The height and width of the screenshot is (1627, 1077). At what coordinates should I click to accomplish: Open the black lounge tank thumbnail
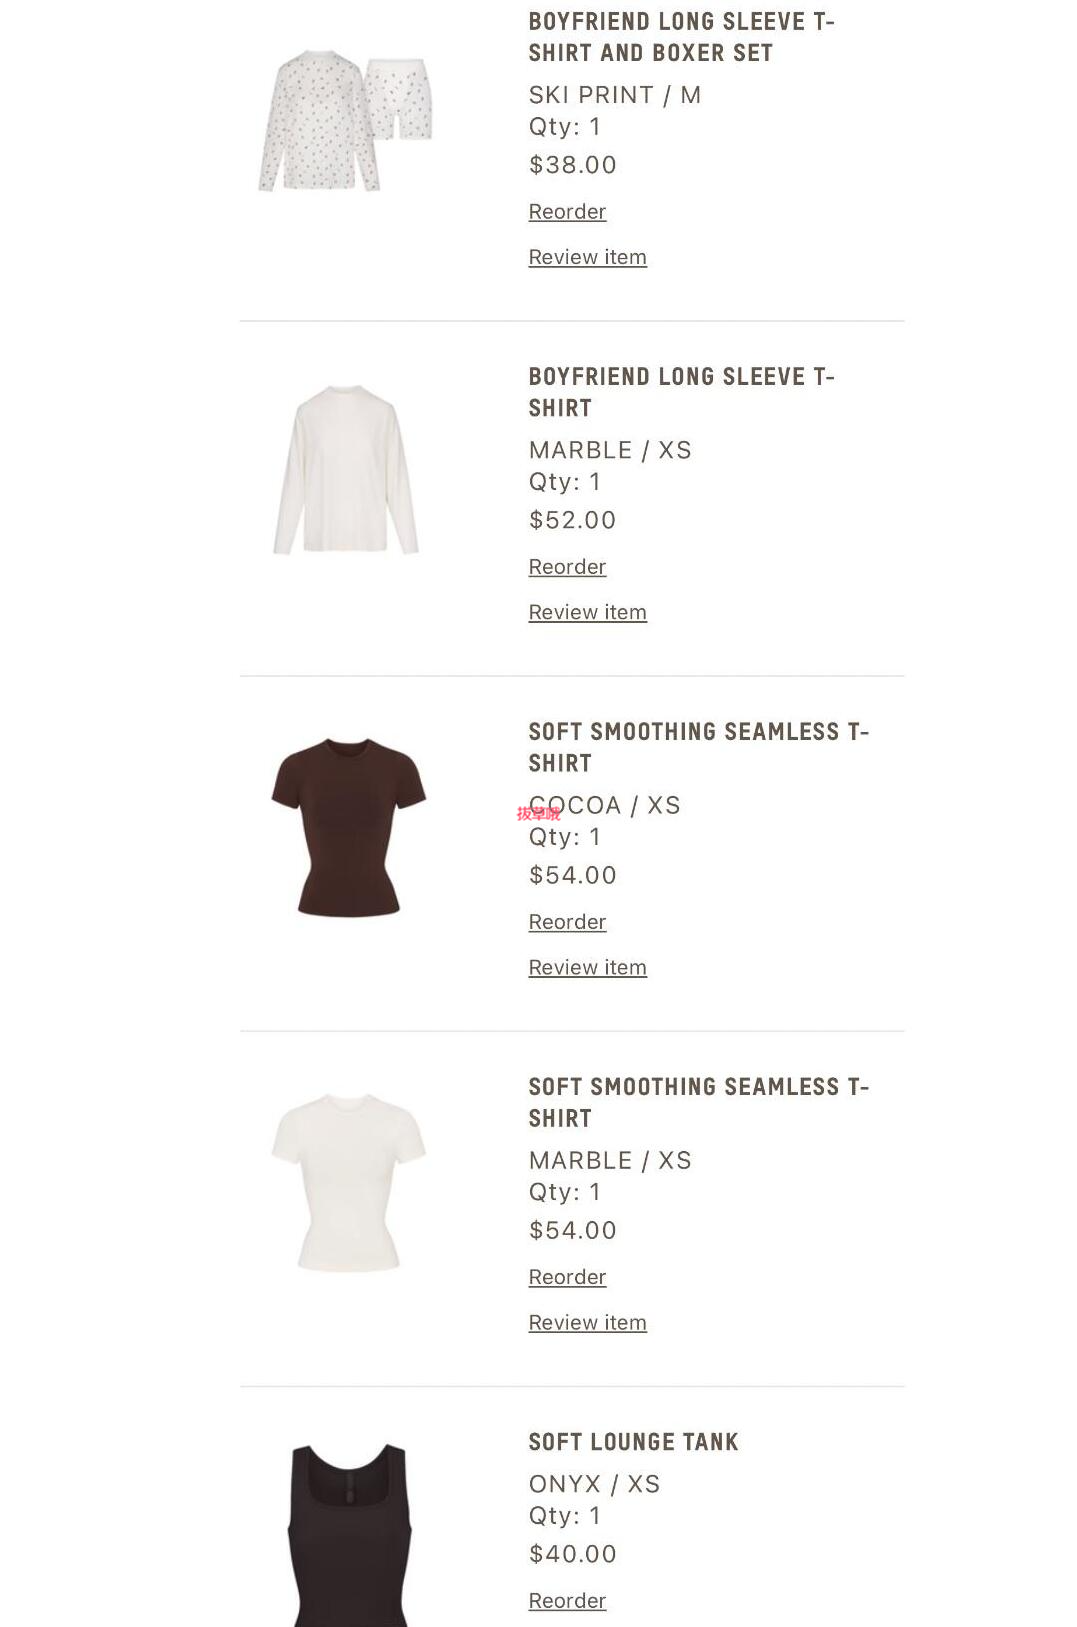tap(349, 1534)
